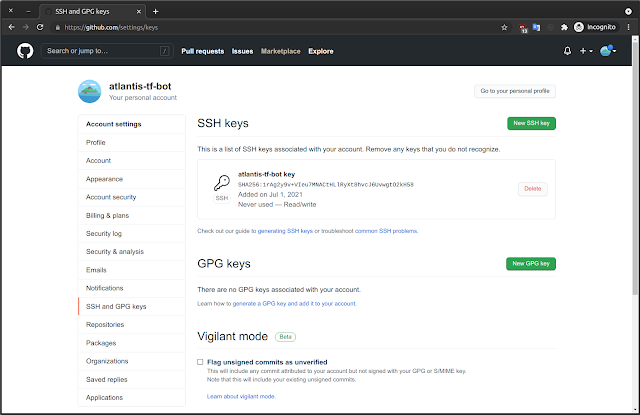The height and width of the screenshot is (415, 640).
Task: Click the New SSH key button
Action: 531,123
